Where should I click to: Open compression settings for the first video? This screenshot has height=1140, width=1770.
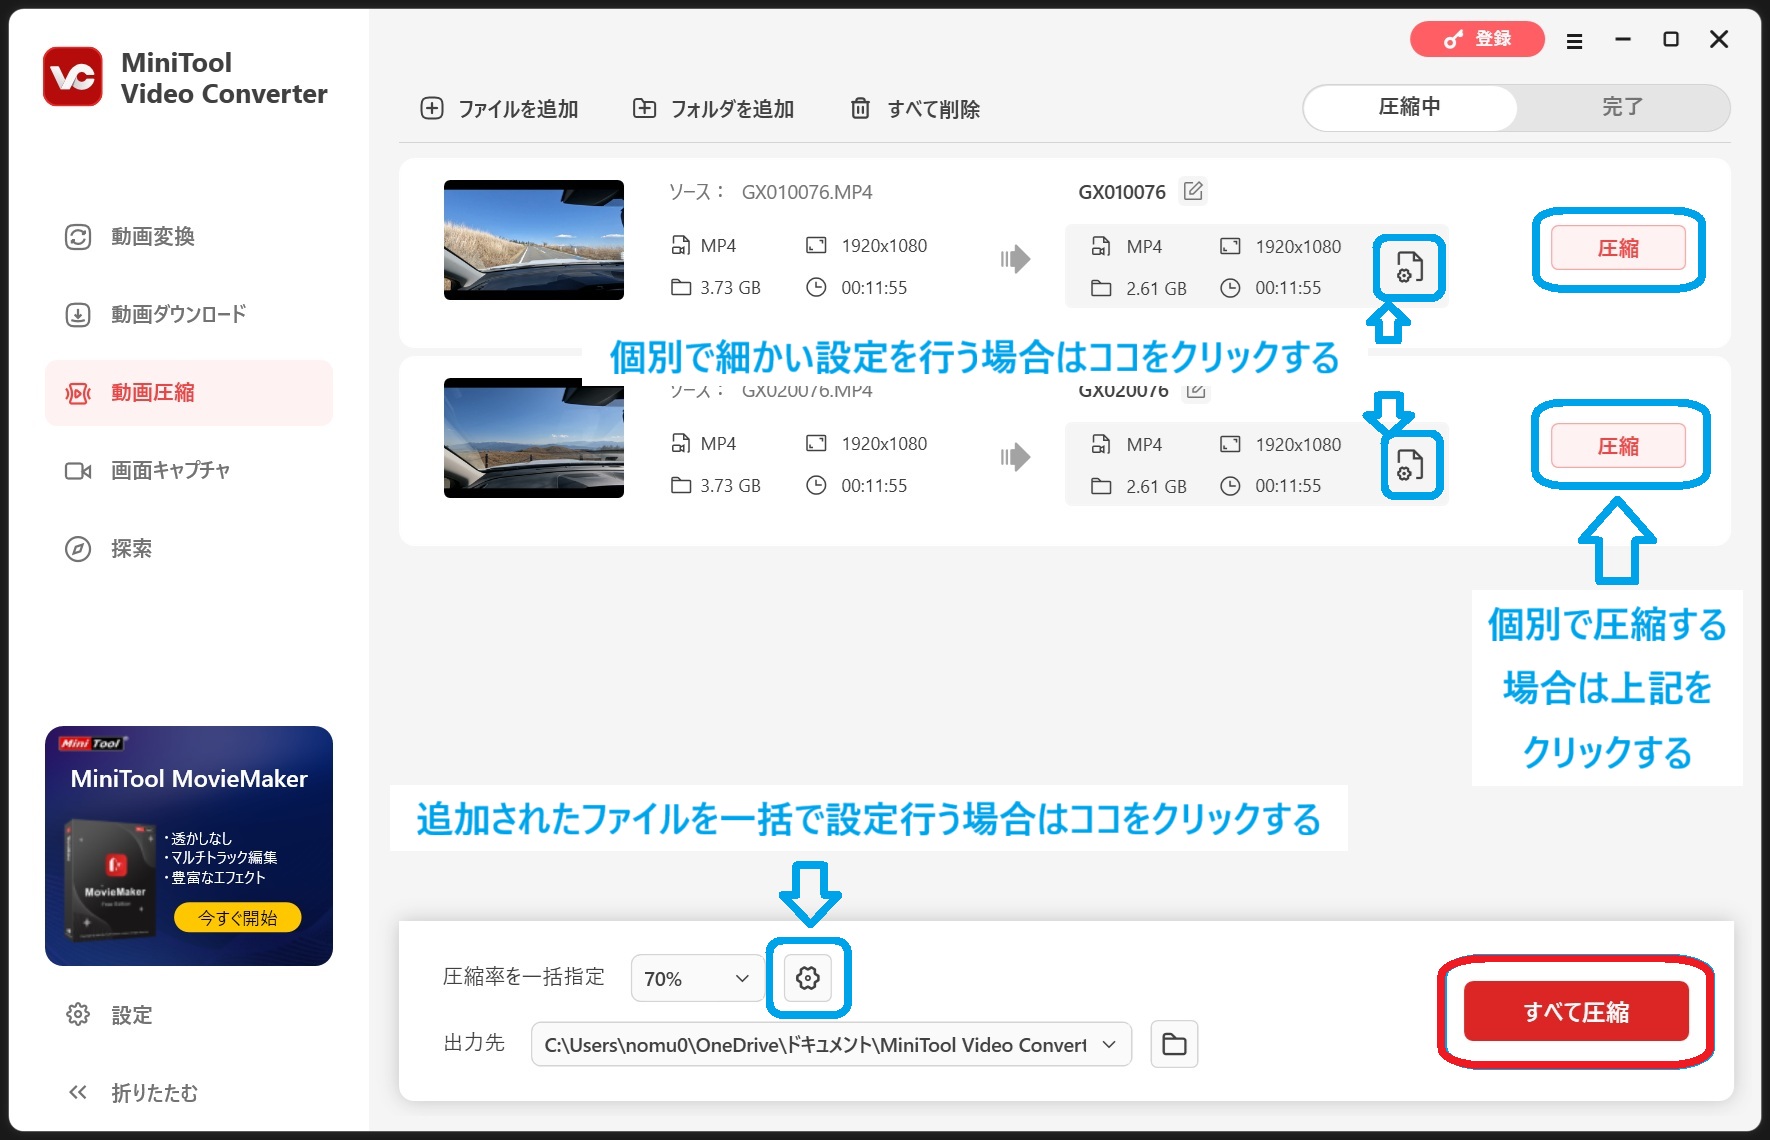tap(1409, 268)
